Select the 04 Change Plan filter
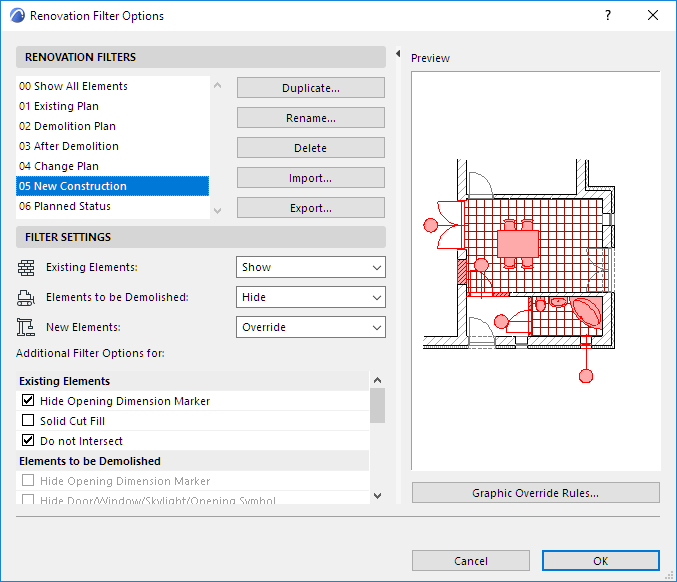677x582 pixels. coord(113,166)
